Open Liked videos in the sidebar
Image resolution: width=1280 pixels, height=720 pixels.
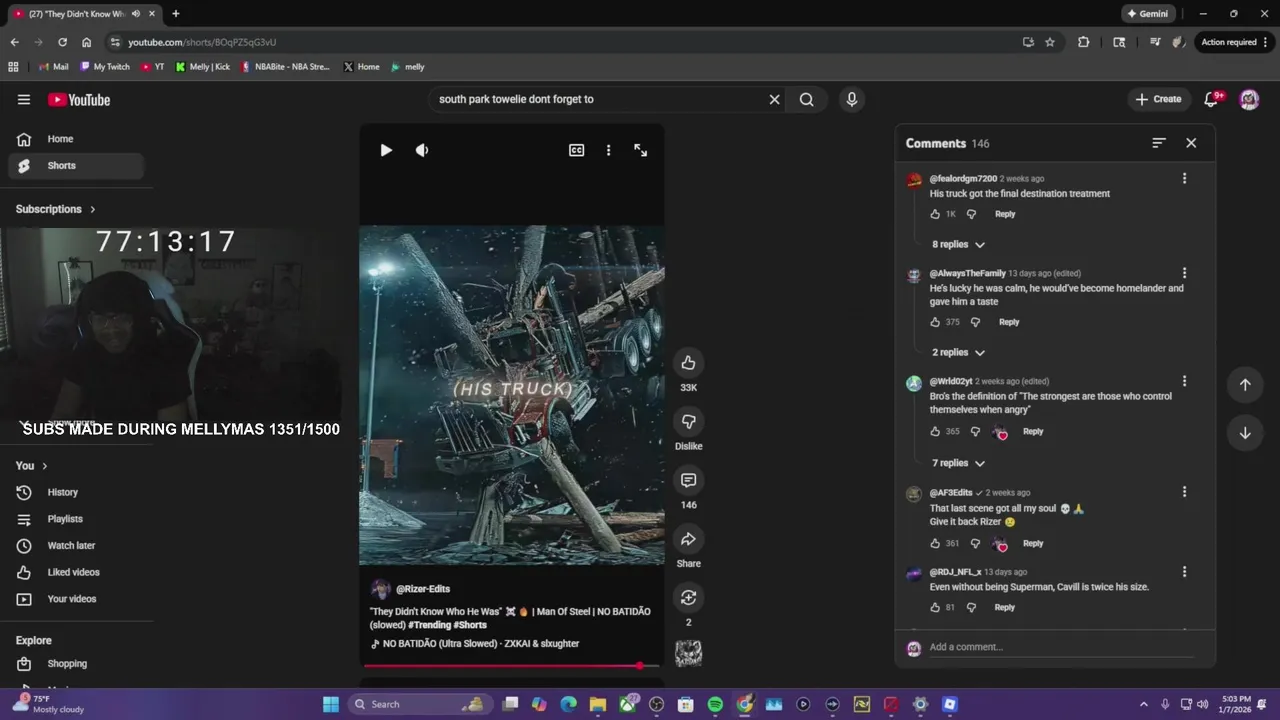tap(76, 572)
